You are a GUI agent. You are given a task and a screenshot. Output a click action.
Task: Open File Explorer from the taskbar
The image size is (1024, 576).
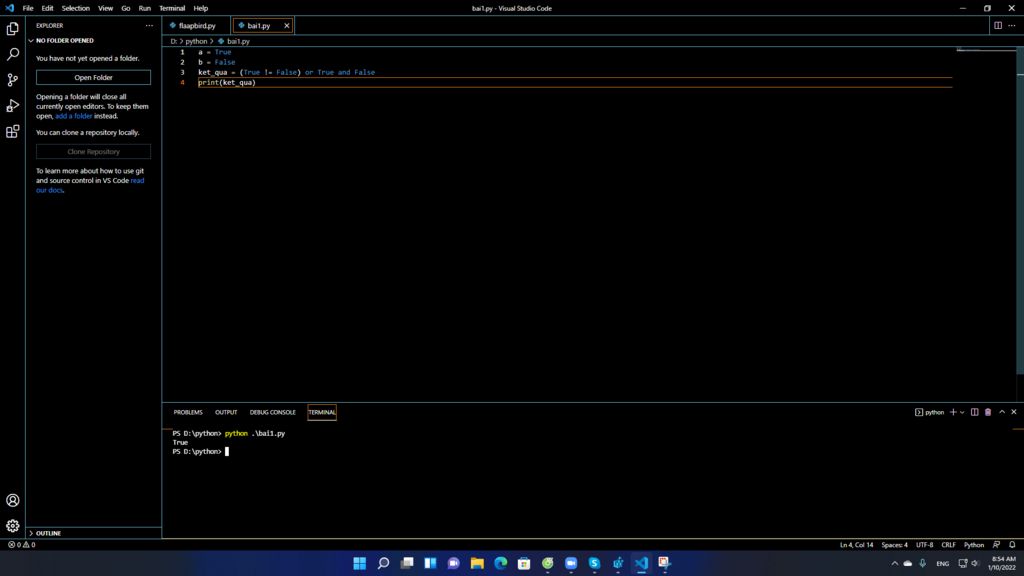(x=477, y=563)
